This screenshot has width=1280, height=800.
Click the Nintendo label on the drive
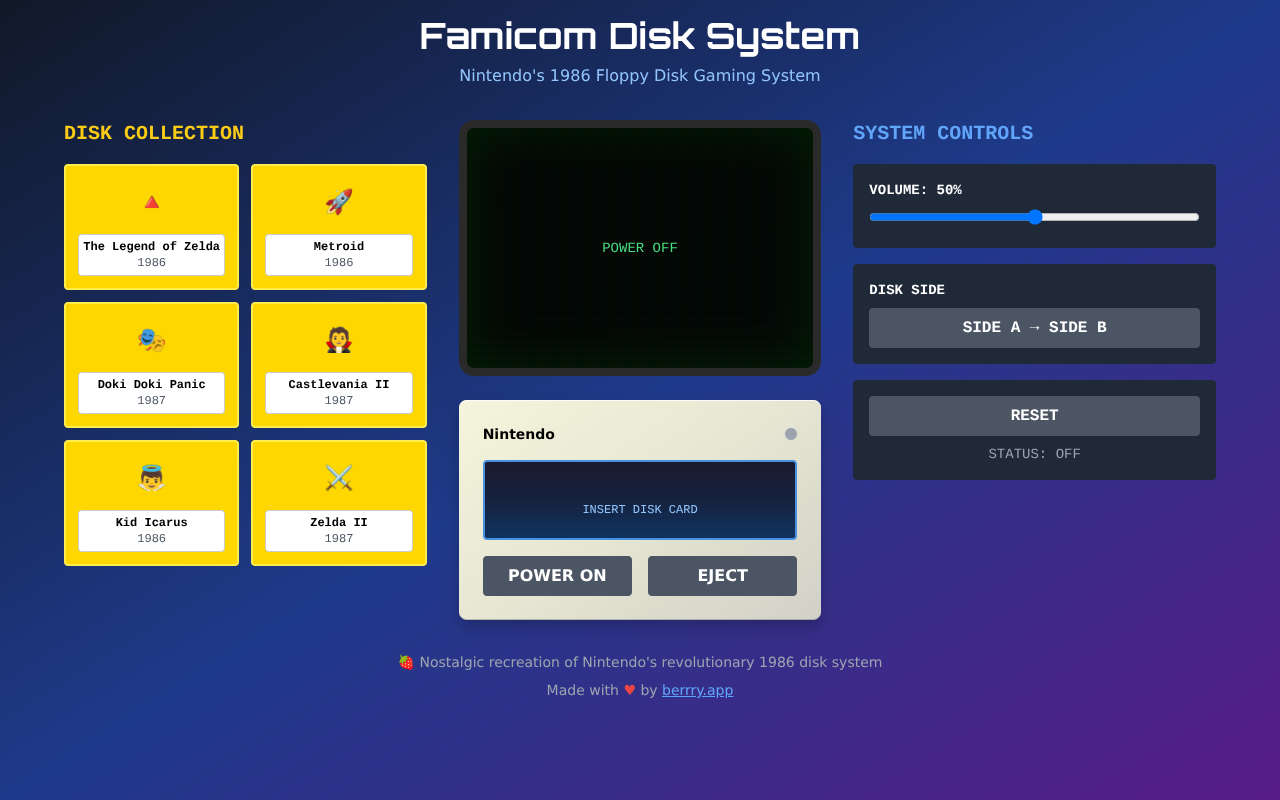tap(518, 434)
